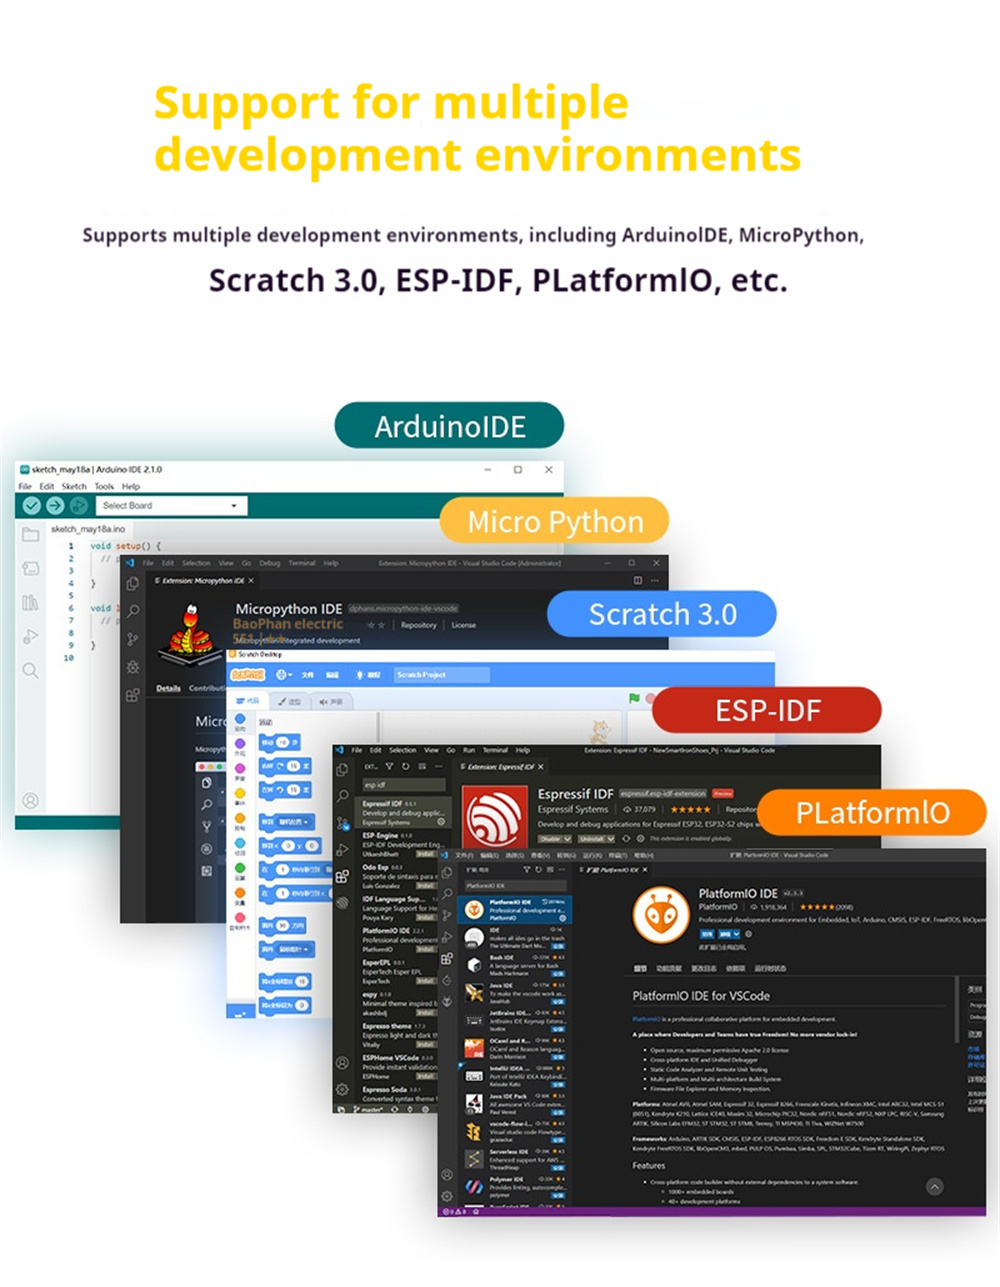This screenshot has width=1000, height=1287.
Task: Select the Sounds tab in Scratch Desktop
Action: [x=331, y=701]
